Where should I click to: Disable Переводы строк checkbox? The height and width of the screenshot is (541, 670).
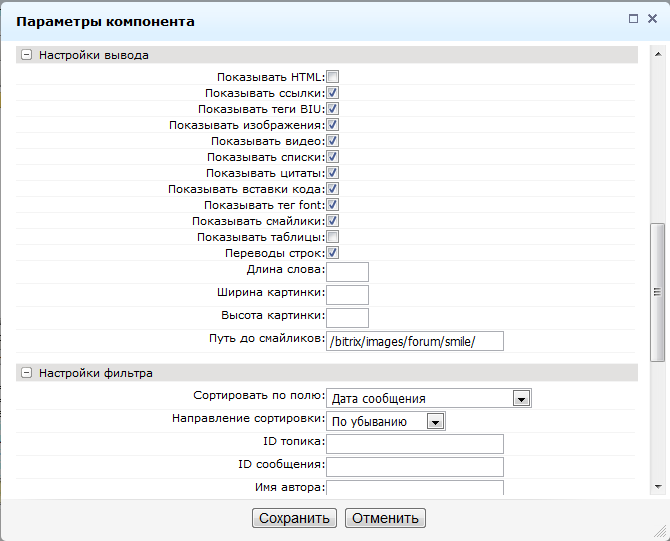[333, 253]
